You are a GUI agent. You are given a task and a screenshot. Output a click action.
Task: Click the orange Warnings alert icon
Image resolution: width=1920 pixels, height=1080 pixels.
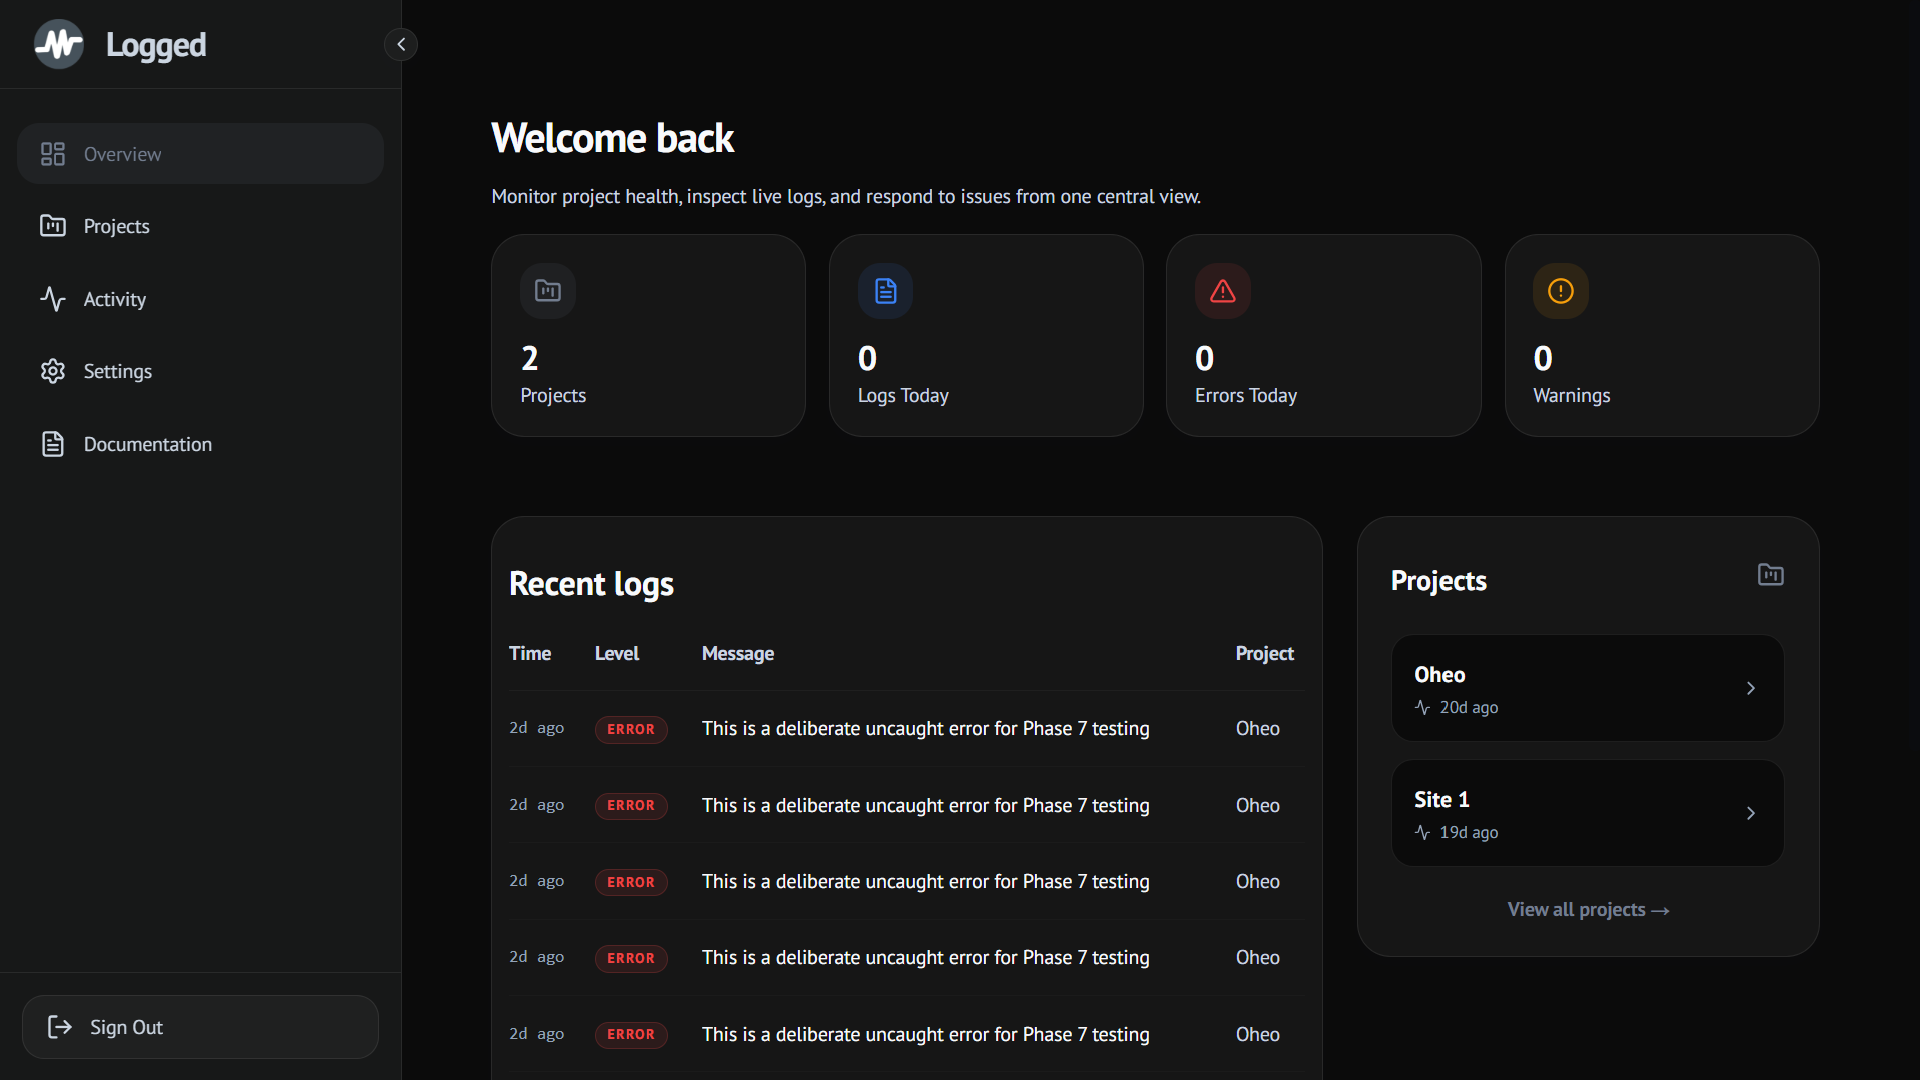(x=1561, y=291)
